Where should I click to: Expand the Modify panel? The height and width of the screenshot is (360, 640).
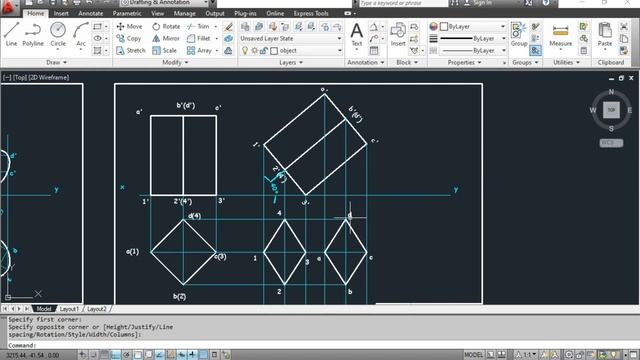point(176,62)
